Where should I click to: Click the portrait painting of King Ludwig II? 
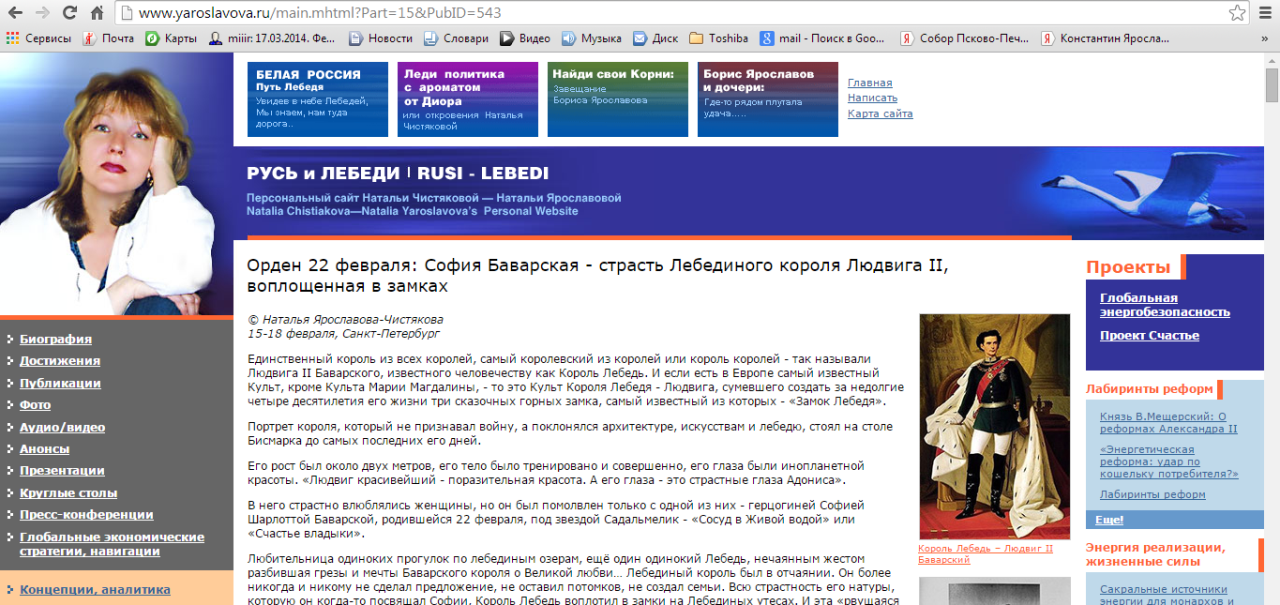995,427
